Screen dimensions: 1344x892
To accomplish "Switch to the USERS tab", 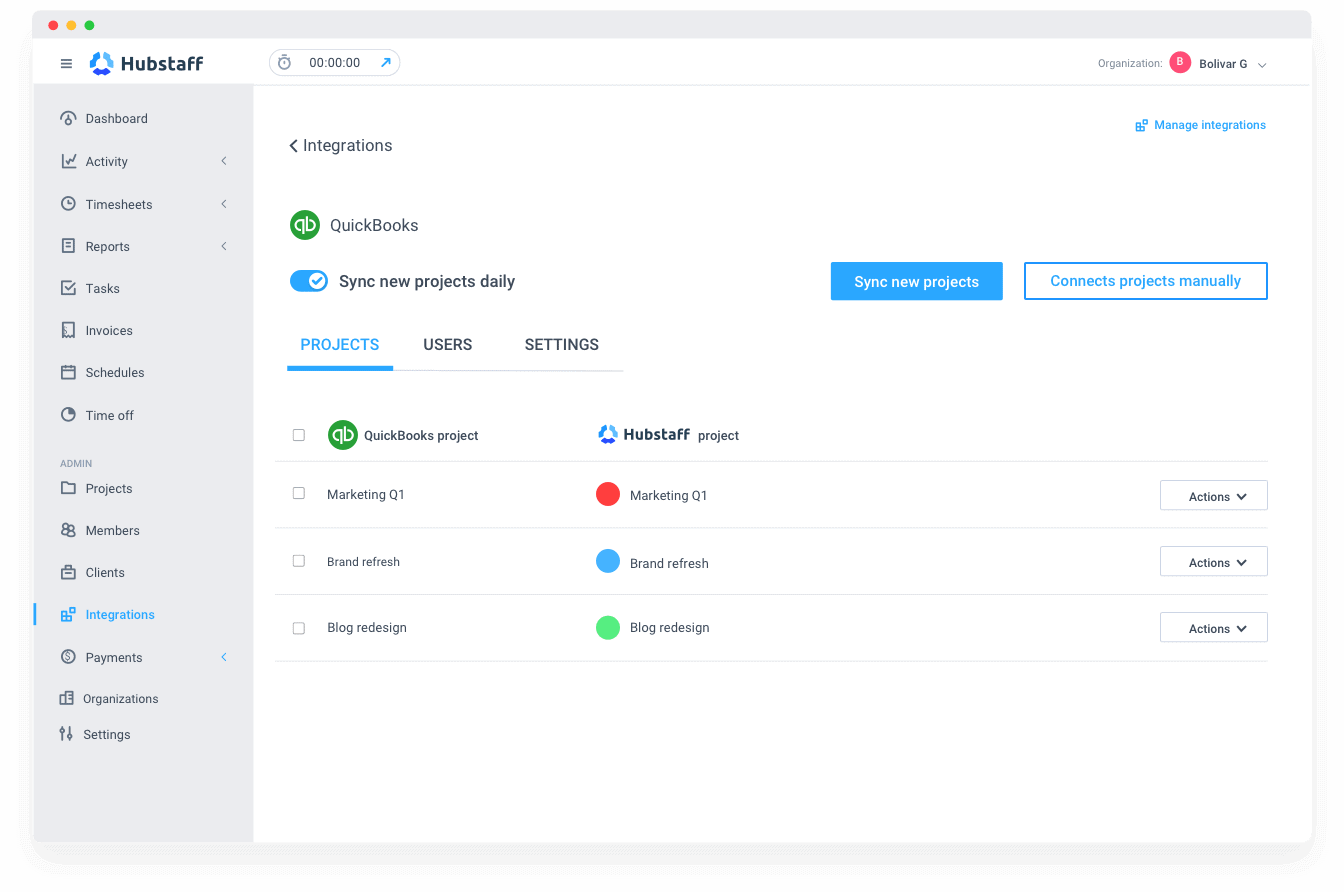I will coord(448,345).
